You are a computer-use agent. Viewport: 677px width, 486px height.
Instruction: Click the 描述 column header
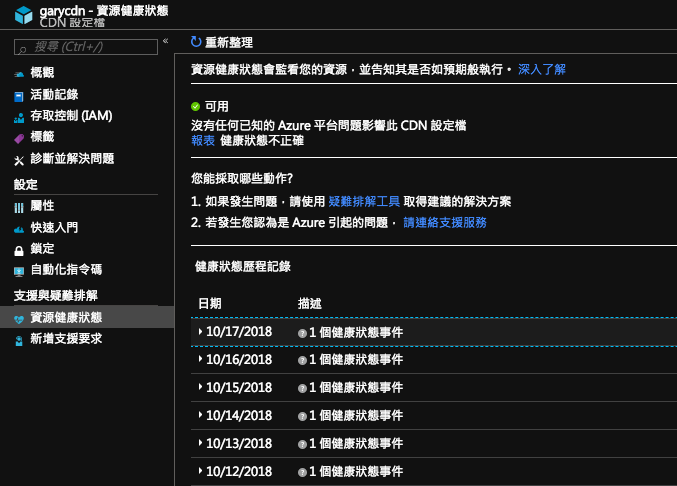(310, 304)
